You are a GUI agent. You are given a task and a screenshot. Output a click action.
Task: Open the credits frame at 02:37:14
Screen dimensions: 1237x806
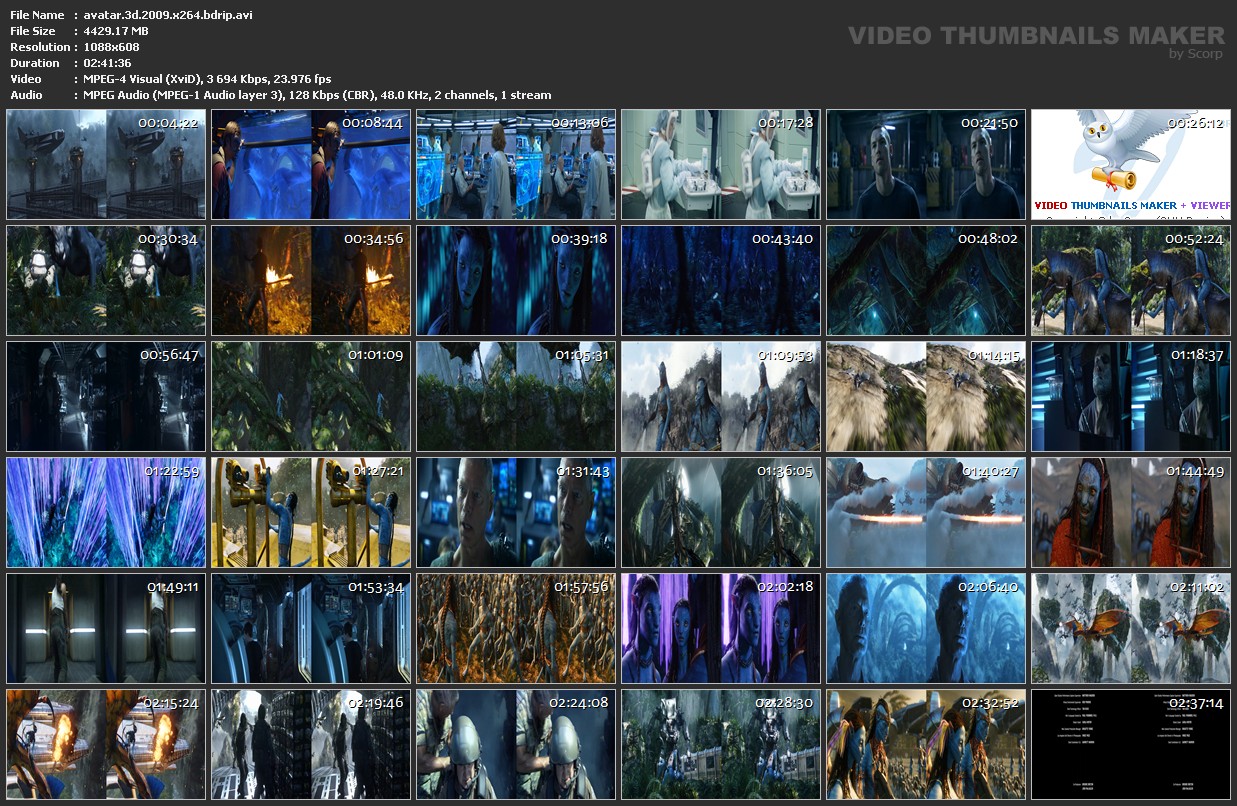click(1131, 744)
